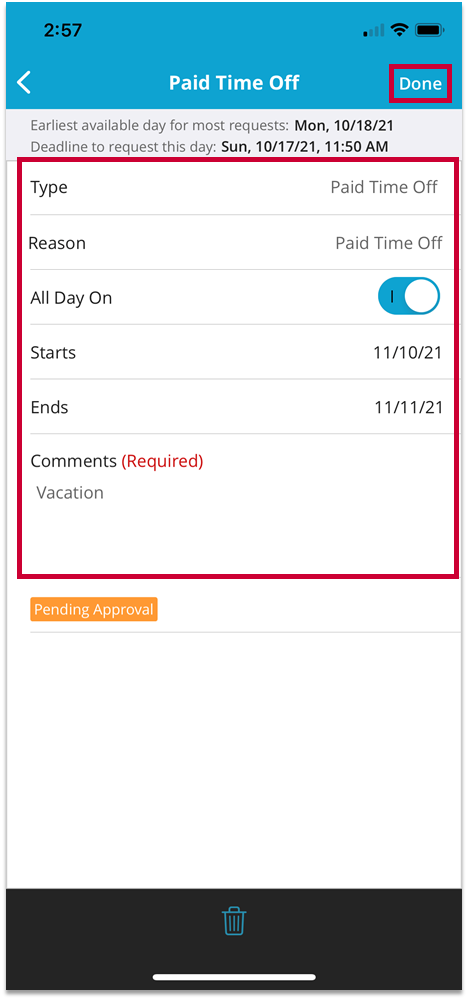The height and width of the screenshot is (1000, 468).
Task: Tap the Comments field containing Vacation
Action: 236,504
